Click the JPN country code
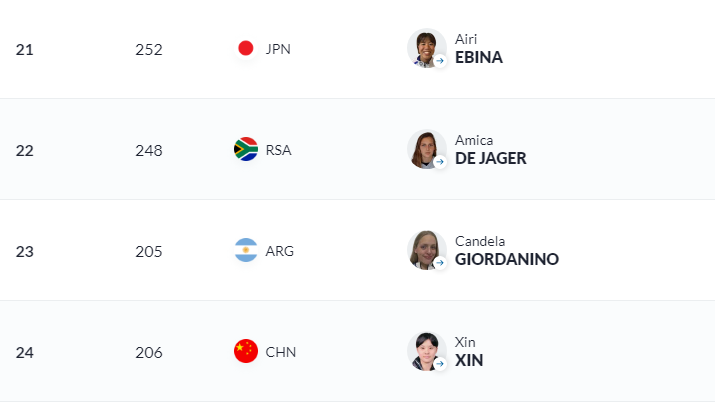The width and height of the screenshot is (715, 402). click(x=278, y=49)
